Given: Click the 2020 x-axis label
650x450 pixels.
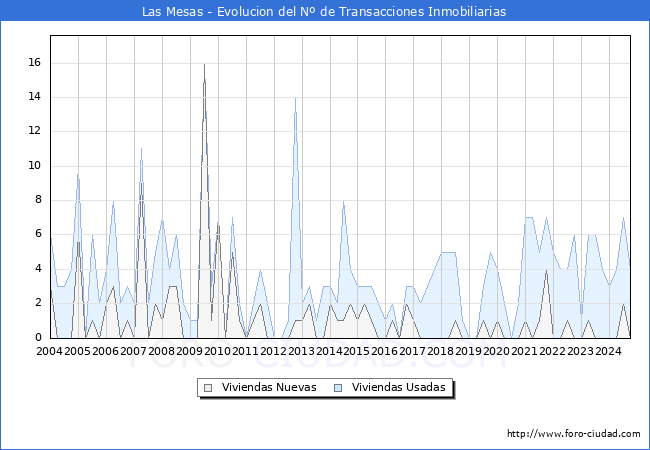Looking at the screenshot, I should 496,351.
